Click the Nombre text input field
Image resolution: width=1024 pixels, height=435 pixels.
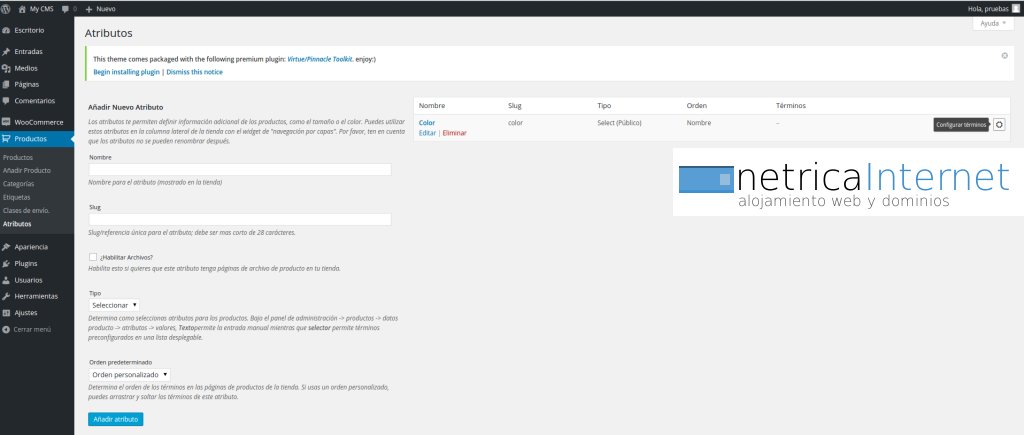coord(239,170)
